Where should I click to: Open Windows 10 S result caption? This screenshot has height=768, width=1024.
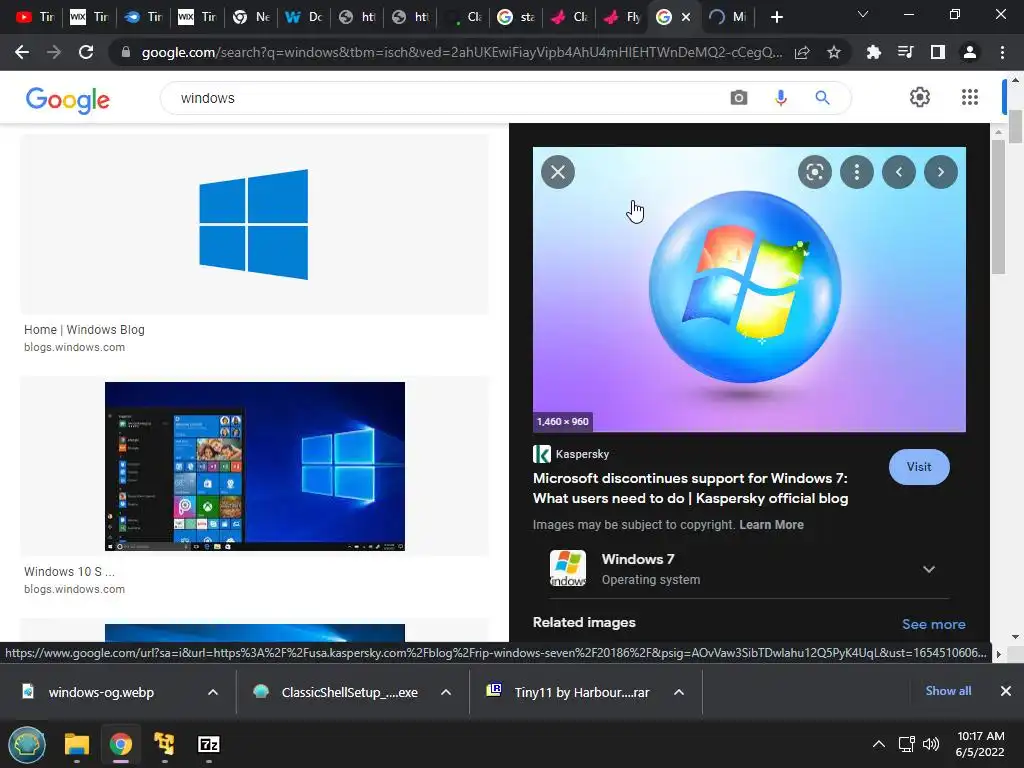(x=69, y=571)
